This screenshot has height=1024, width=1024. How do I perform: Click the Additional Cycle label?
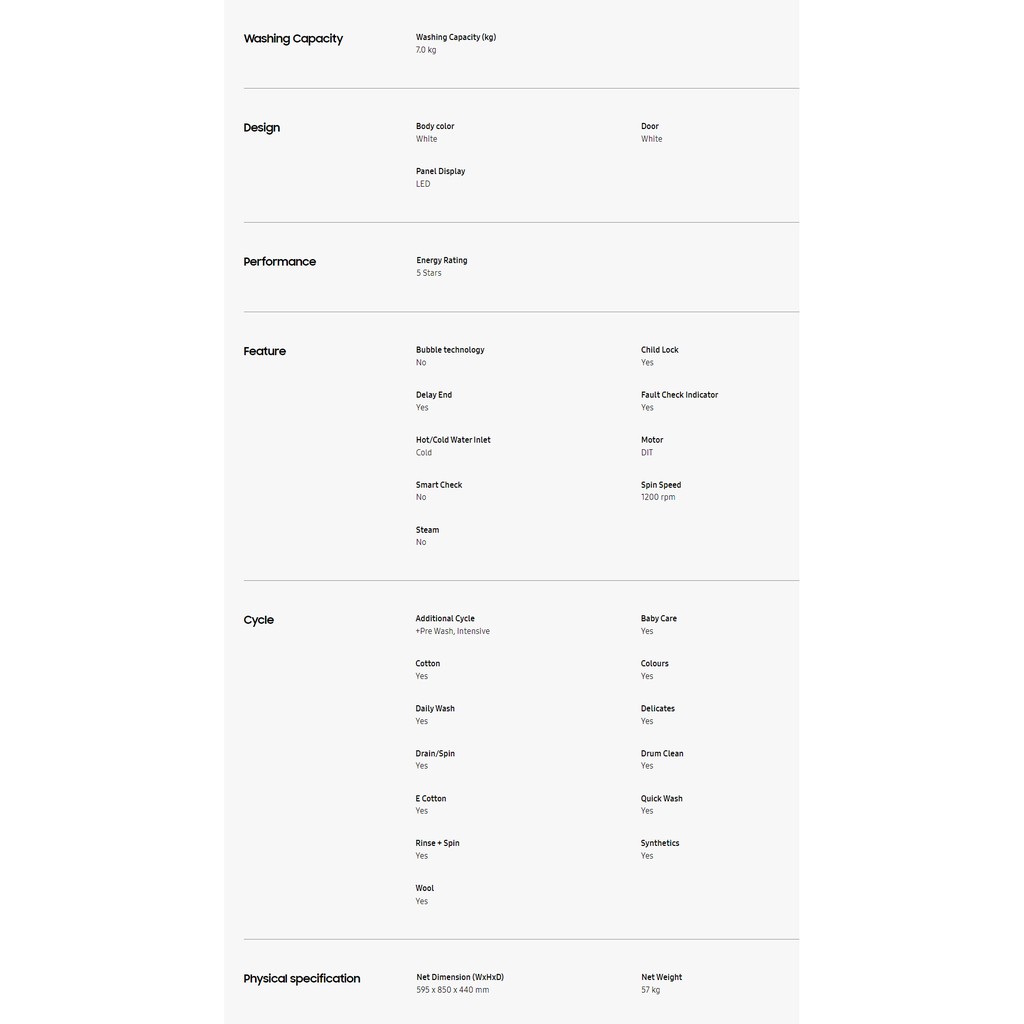(x=444, y=619)
